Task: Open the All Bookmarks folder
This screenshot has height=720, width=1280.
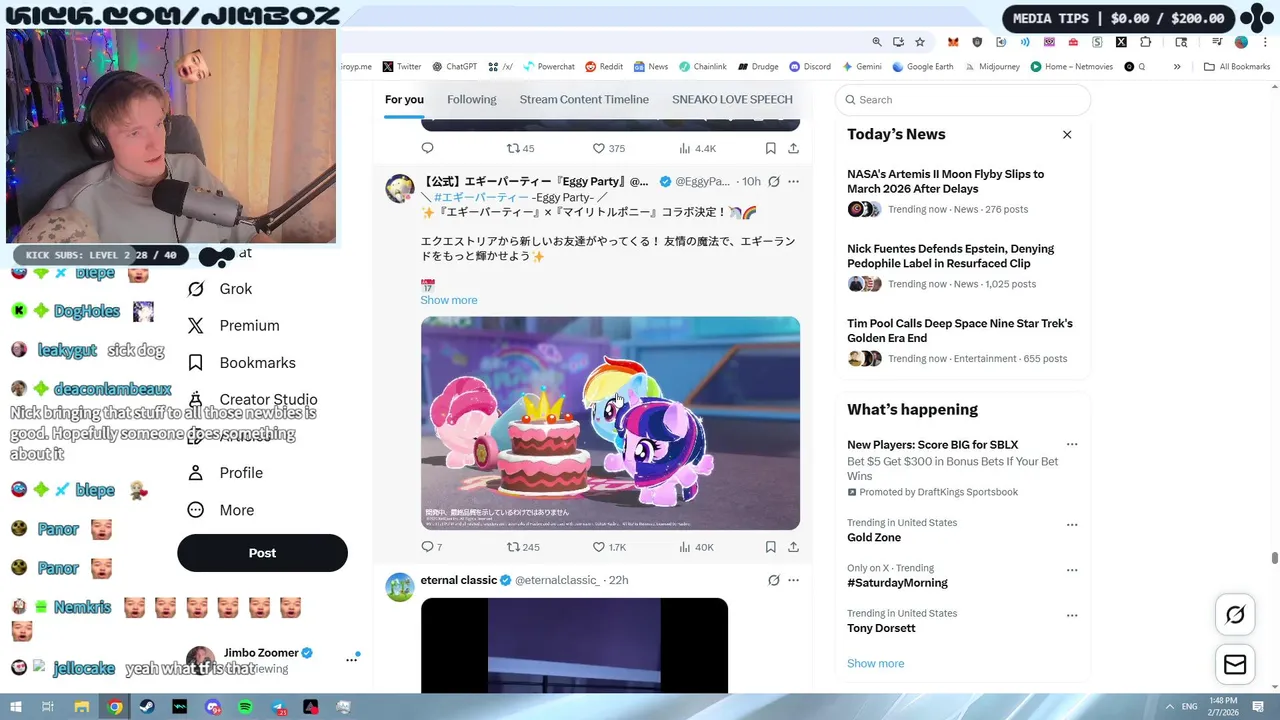Action: (x=1237, y=67)
